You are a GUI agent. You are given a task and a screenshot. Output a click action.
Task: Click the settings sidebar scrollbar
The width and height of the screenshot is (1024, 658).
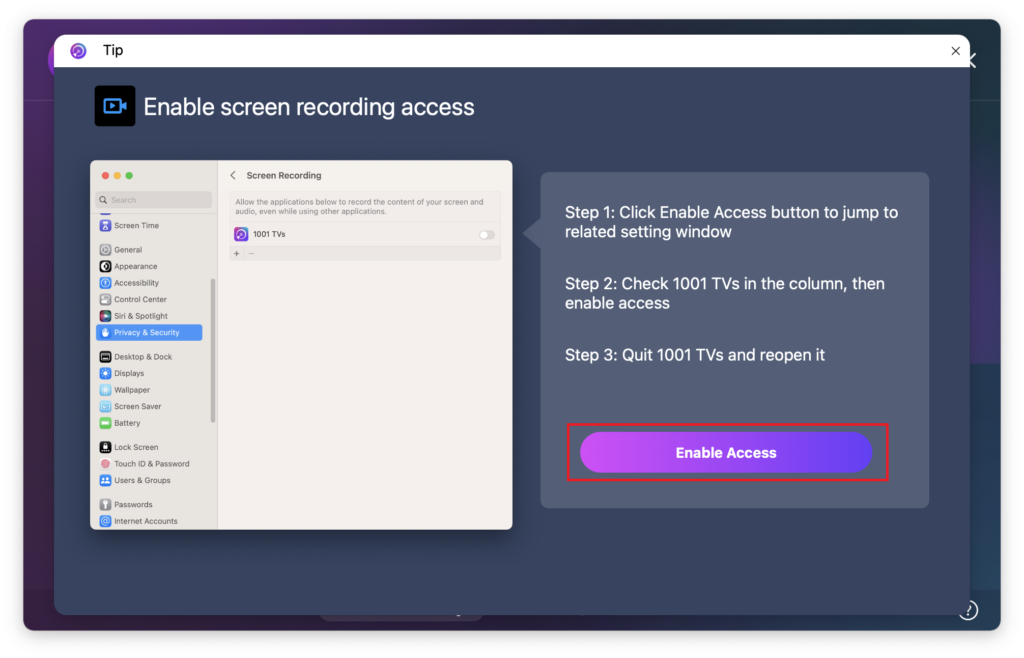click(x=212, y=350)
